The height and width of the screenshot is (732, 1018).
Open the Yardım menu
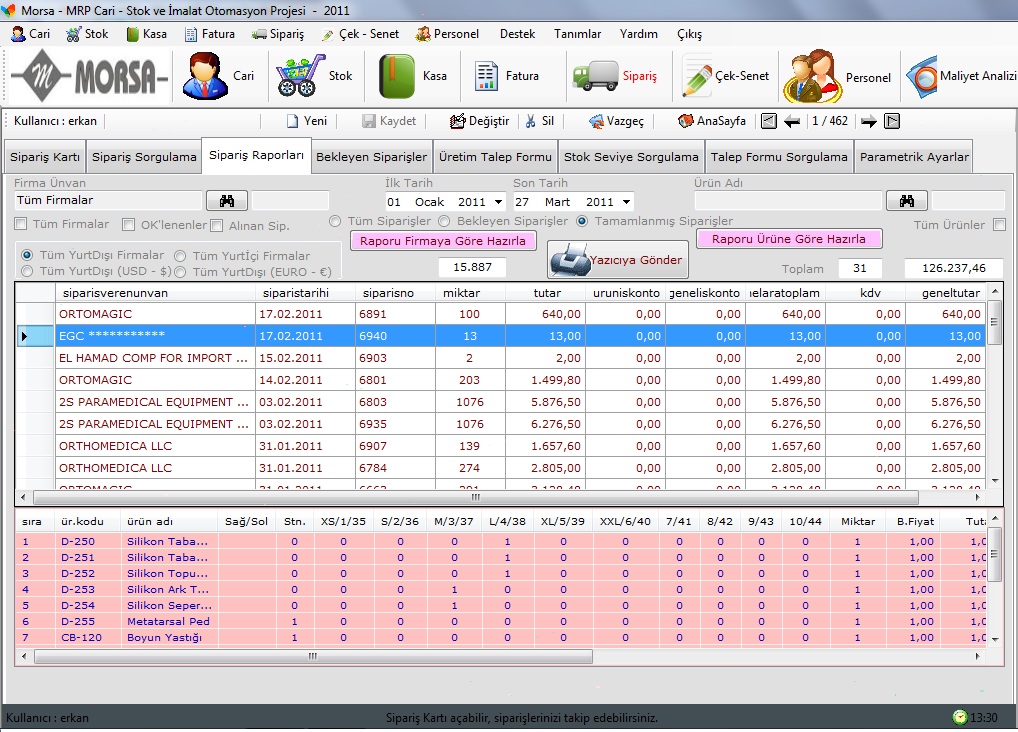click(x=638, y=34)
